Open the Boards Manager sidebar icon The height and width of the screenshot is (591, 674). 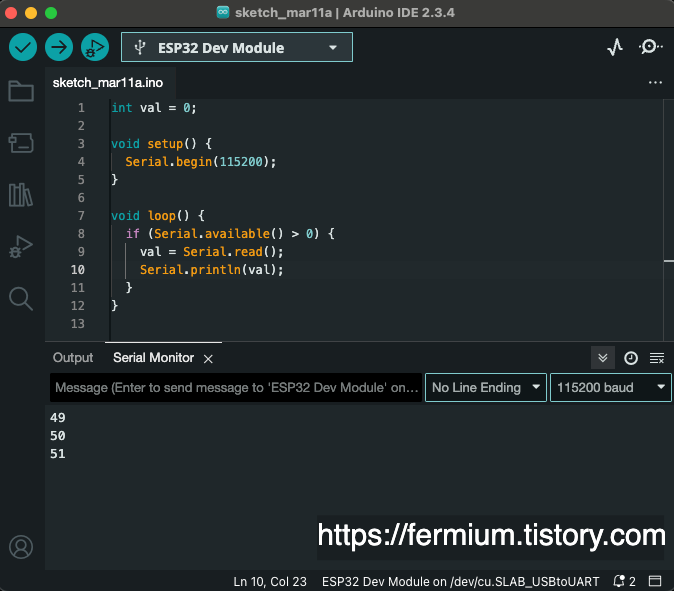tap(21, 143)
